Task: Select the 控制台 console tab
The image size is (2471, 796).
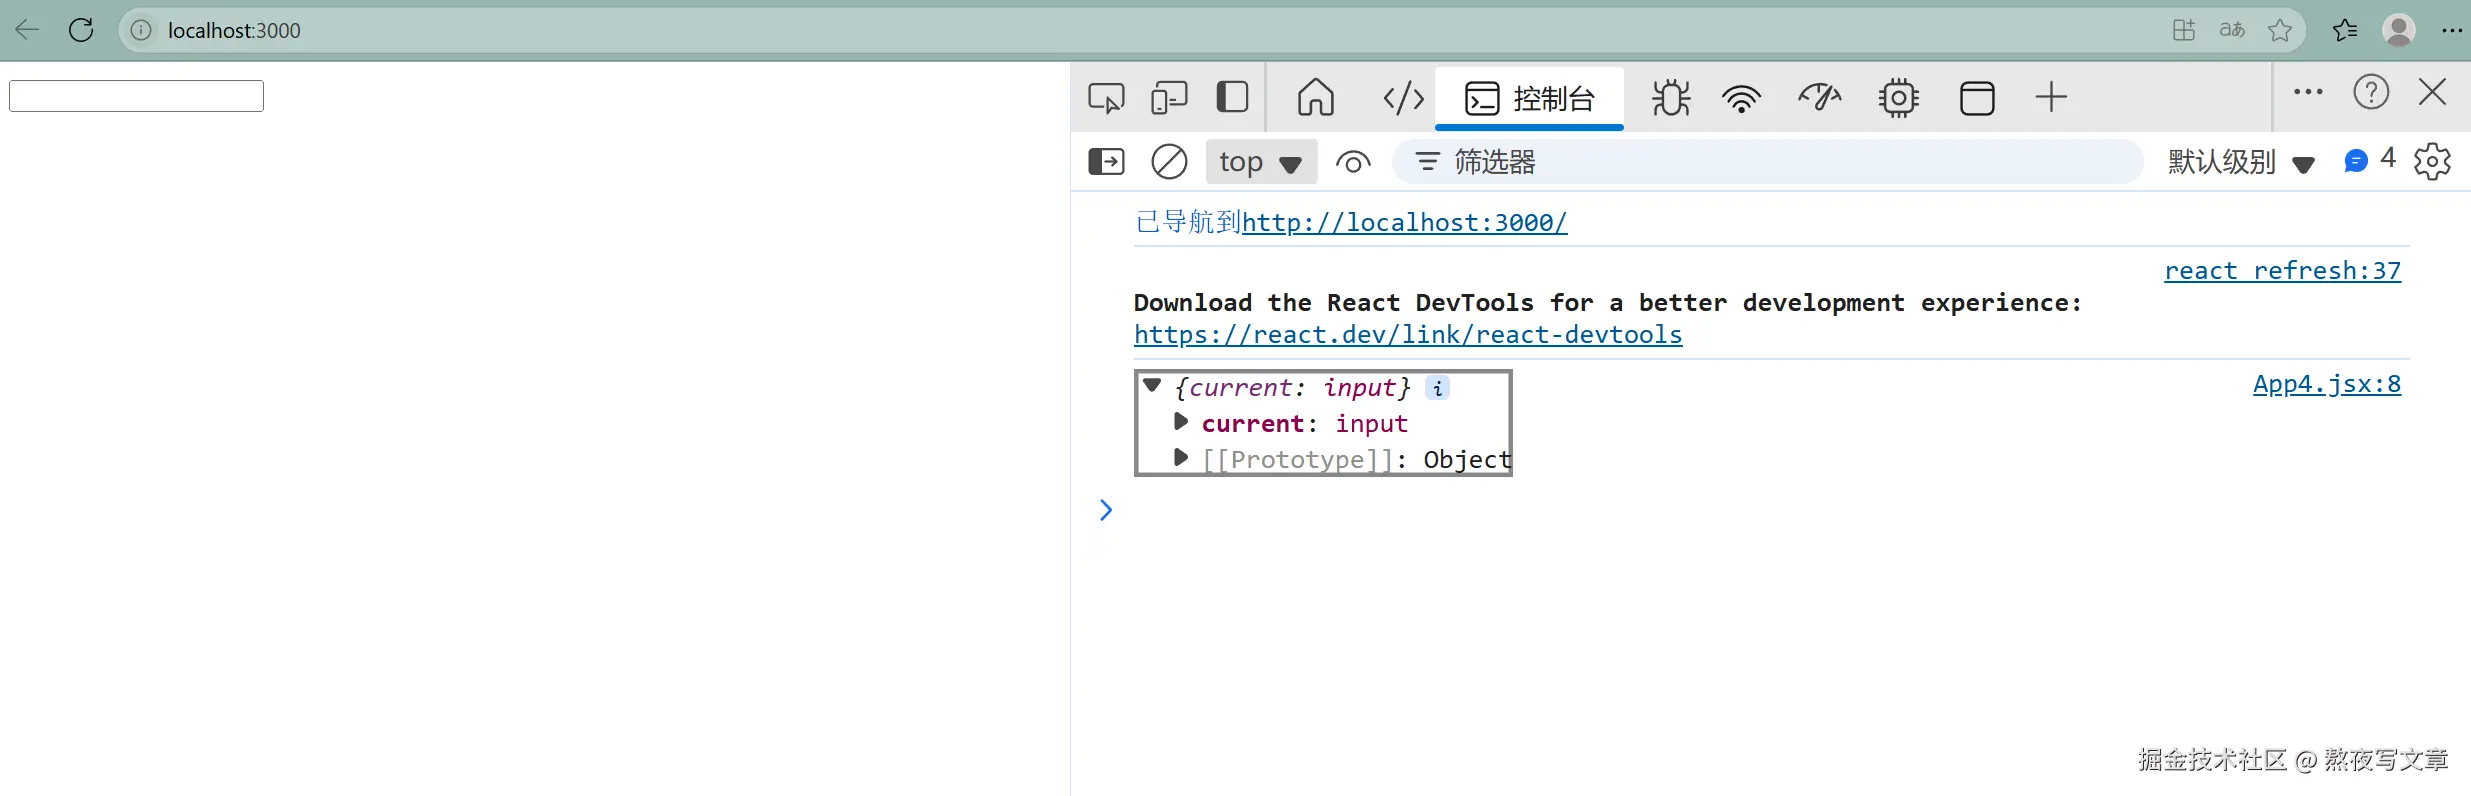Action: point(1529,98)
